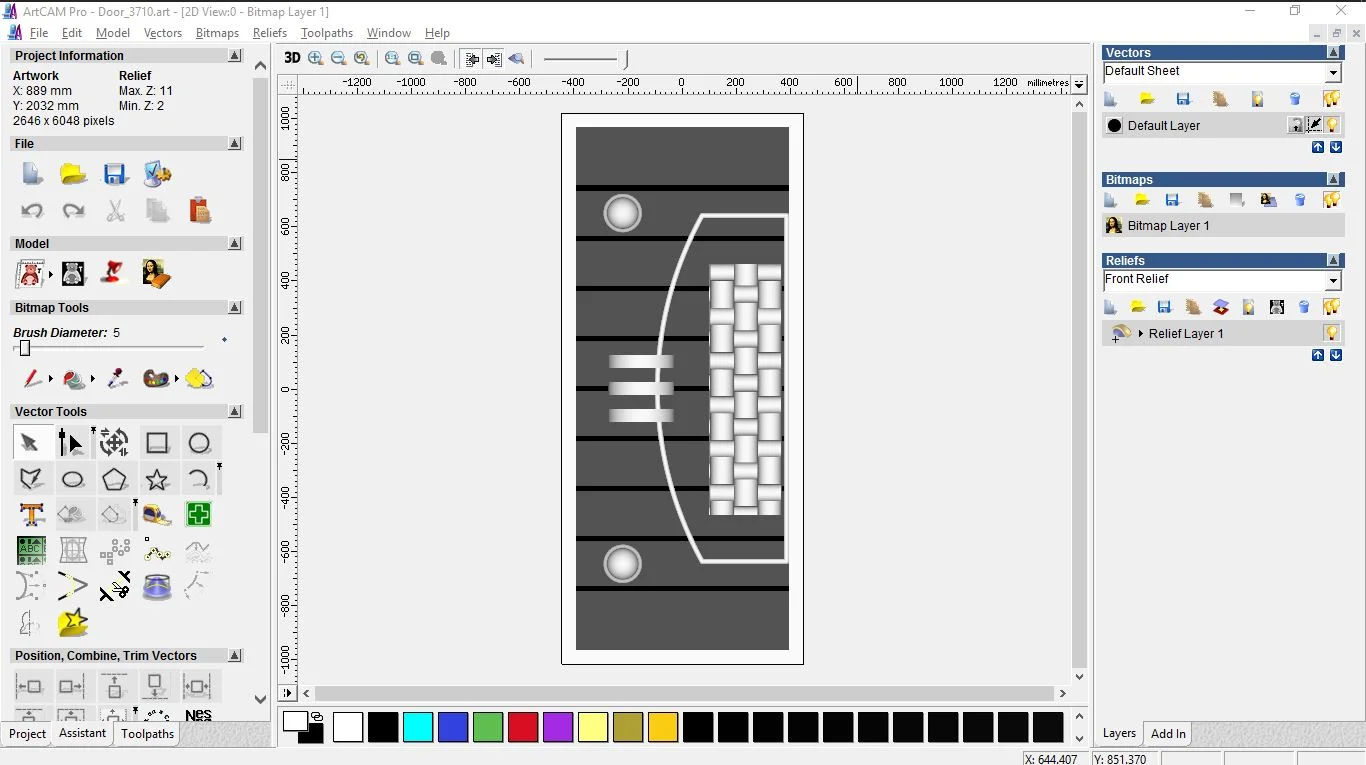Toggle the lock on Default Layer
The image size is (1366, 765).
(x=1296, y=125)
